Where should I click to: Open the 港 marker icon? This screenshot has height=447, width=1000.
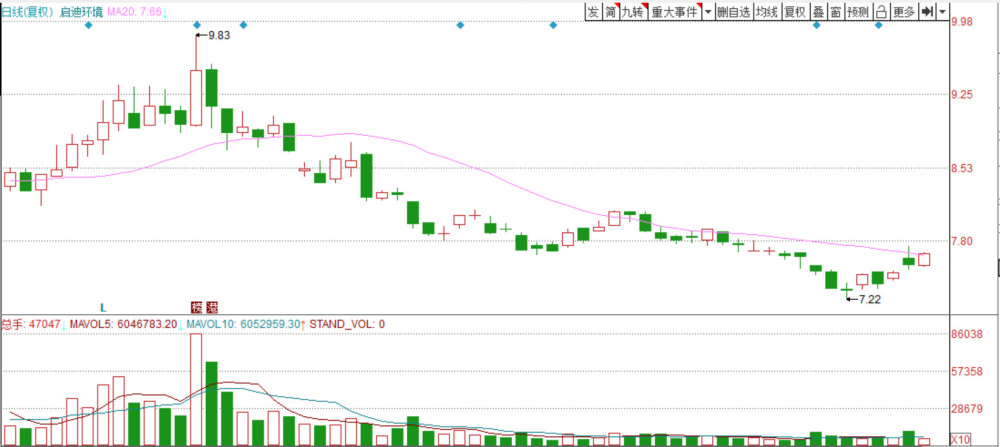point(210,307)
